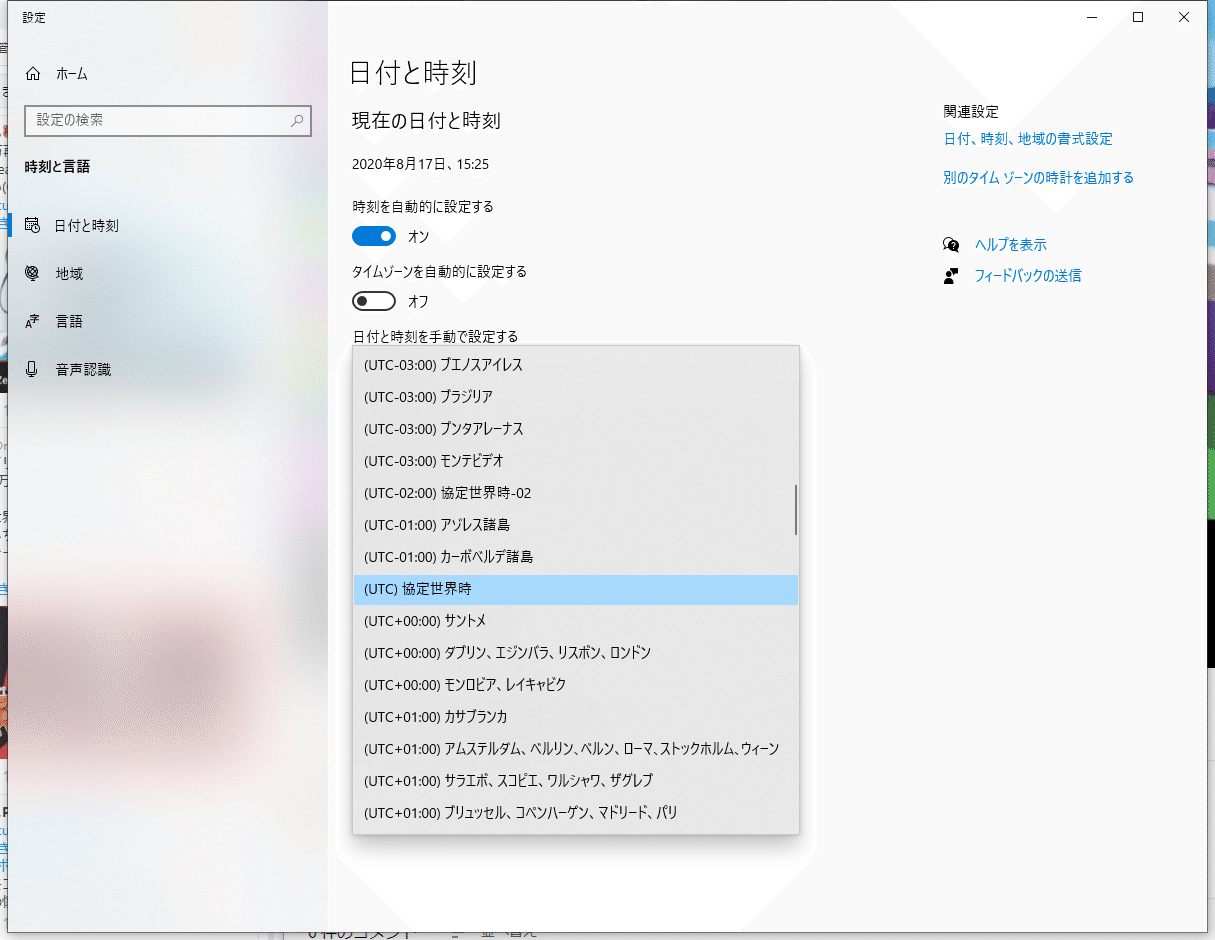Click the Home house icon in the sidebar
1215x940 pixels.
click(x=33, y=74)
